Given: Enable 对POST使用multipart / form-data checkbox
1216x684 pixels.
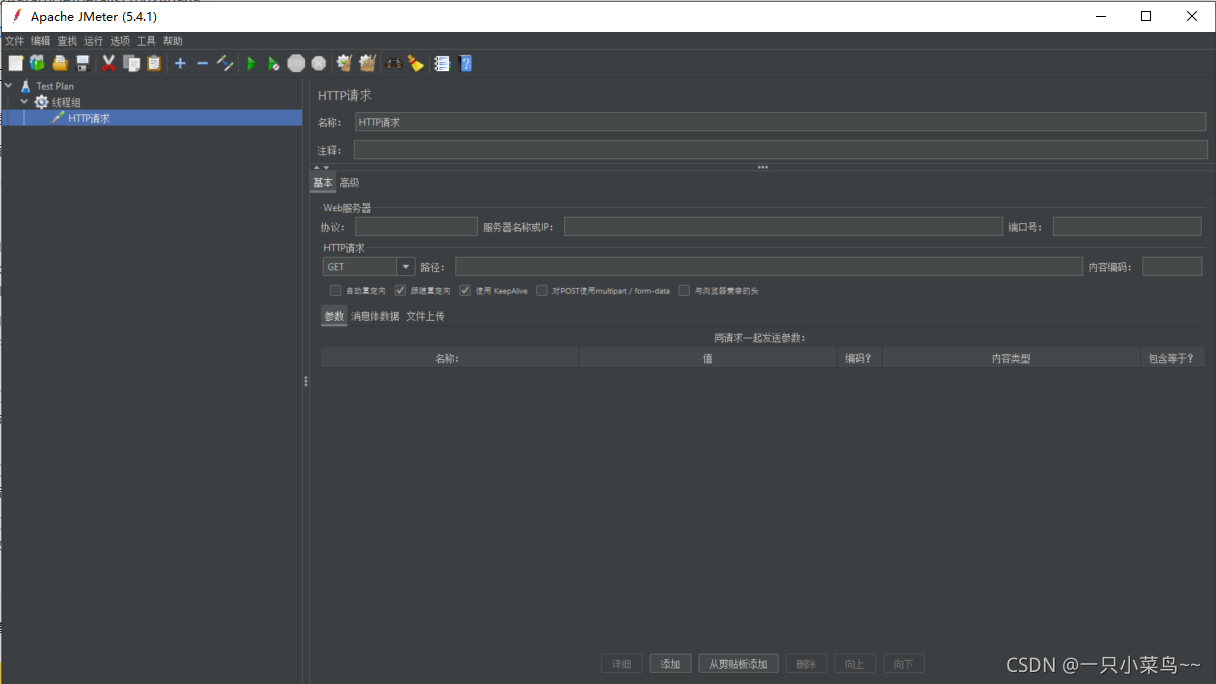Looking at the screenshot, I should (x=542, y=291).
